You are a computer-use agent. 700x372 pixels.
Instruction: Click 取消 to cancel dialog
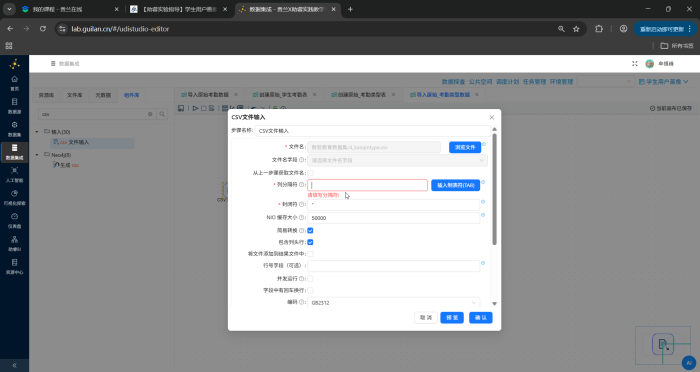coord(426,318)
